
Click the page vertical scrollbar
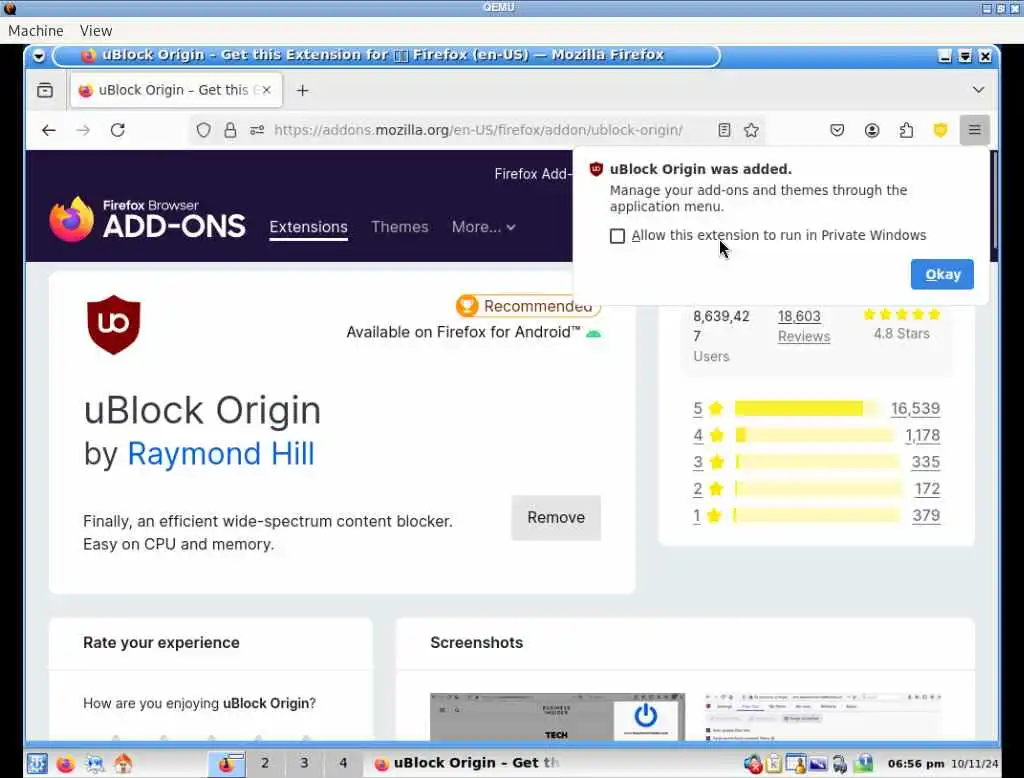[995, 200]
